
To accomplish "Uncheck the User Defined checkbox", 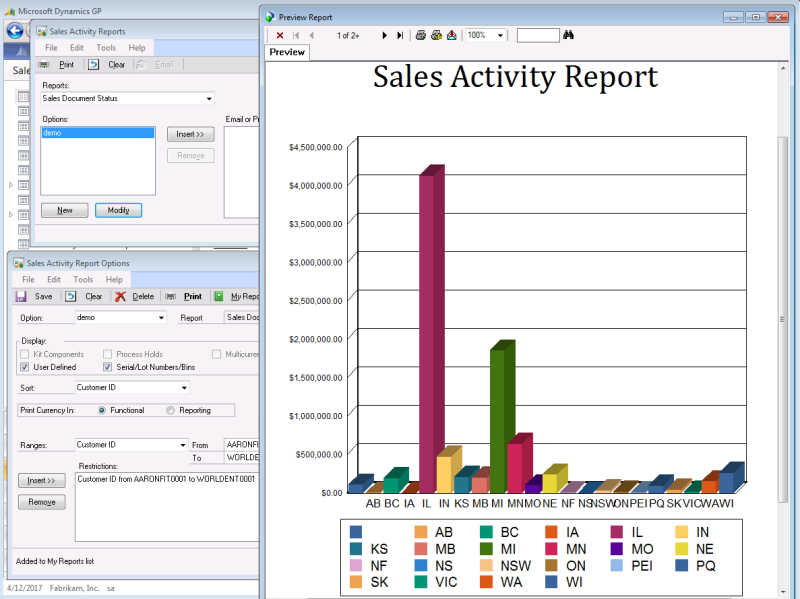I will click(x=25, y=367).
